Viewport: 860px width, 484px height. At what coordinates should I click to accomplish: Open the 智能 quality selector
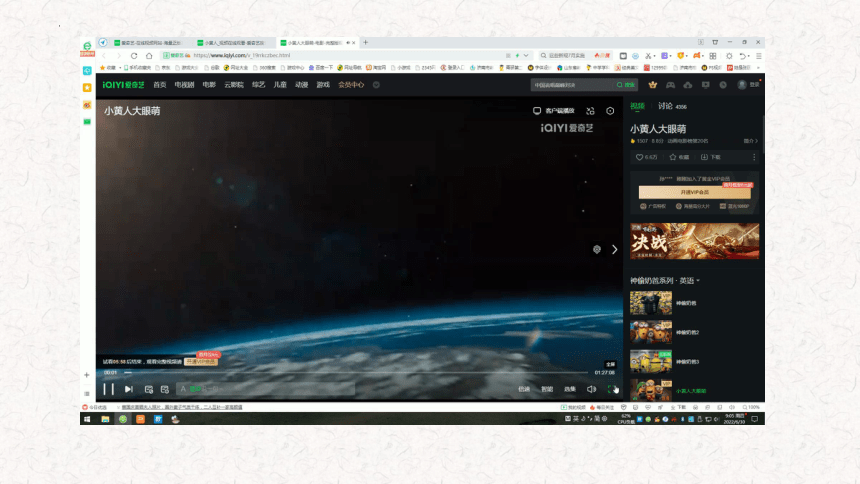(547, 389)
